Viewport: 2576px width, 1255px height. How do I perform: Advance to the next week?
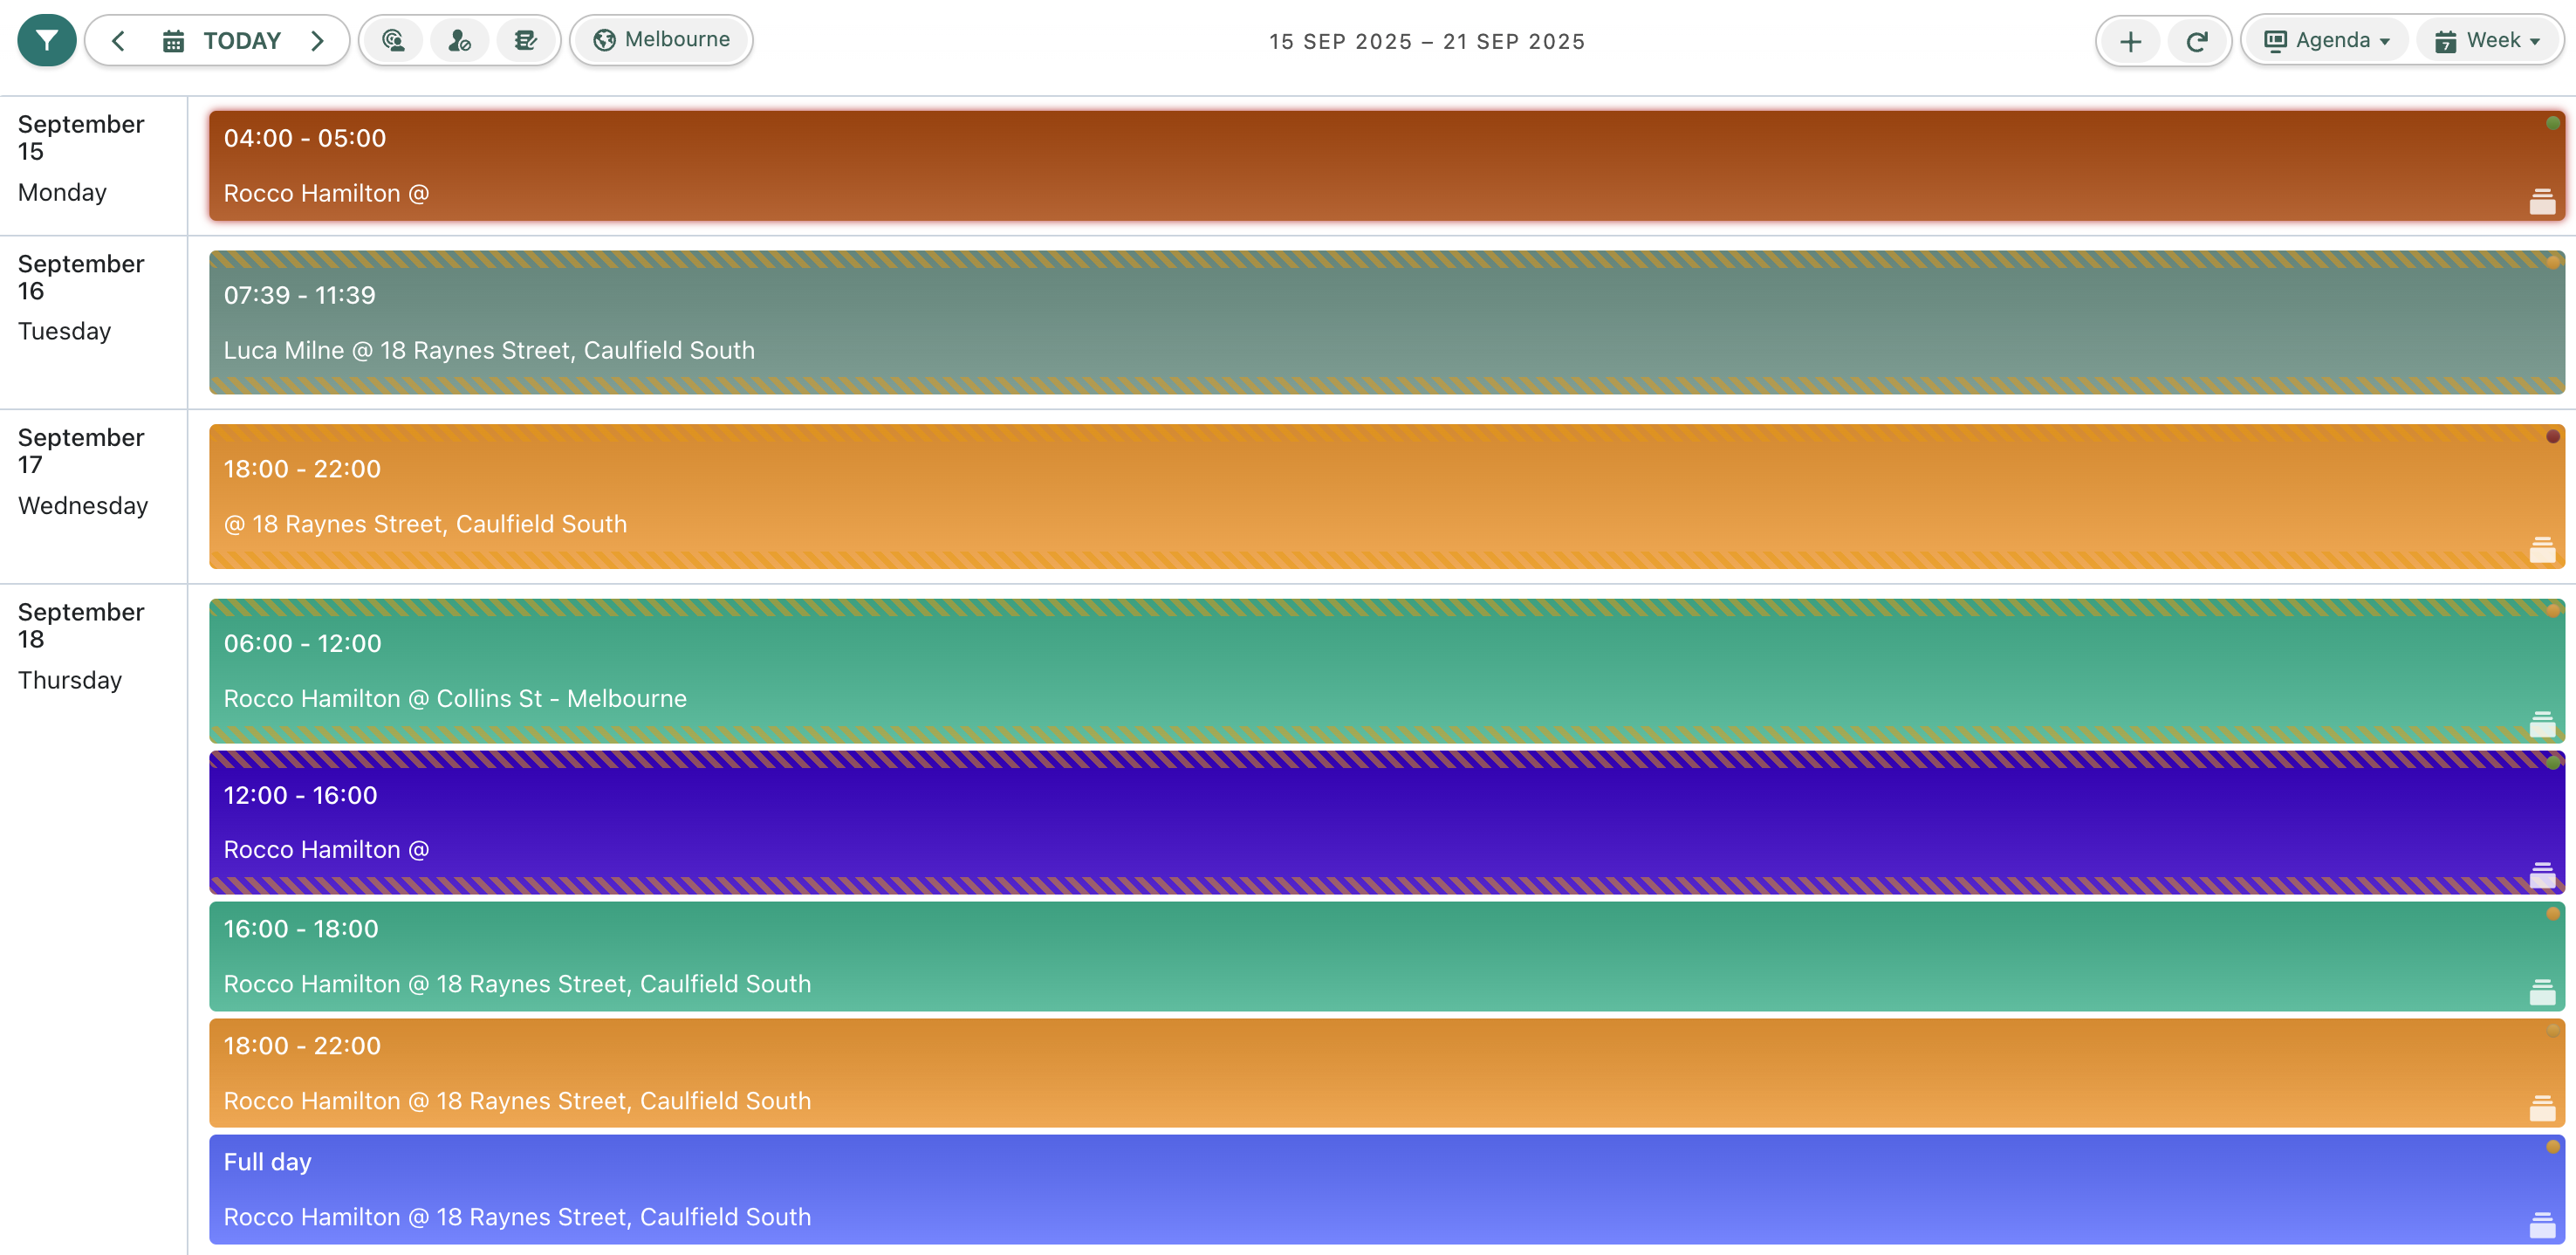pyautogui.click(x=317, y=41)
